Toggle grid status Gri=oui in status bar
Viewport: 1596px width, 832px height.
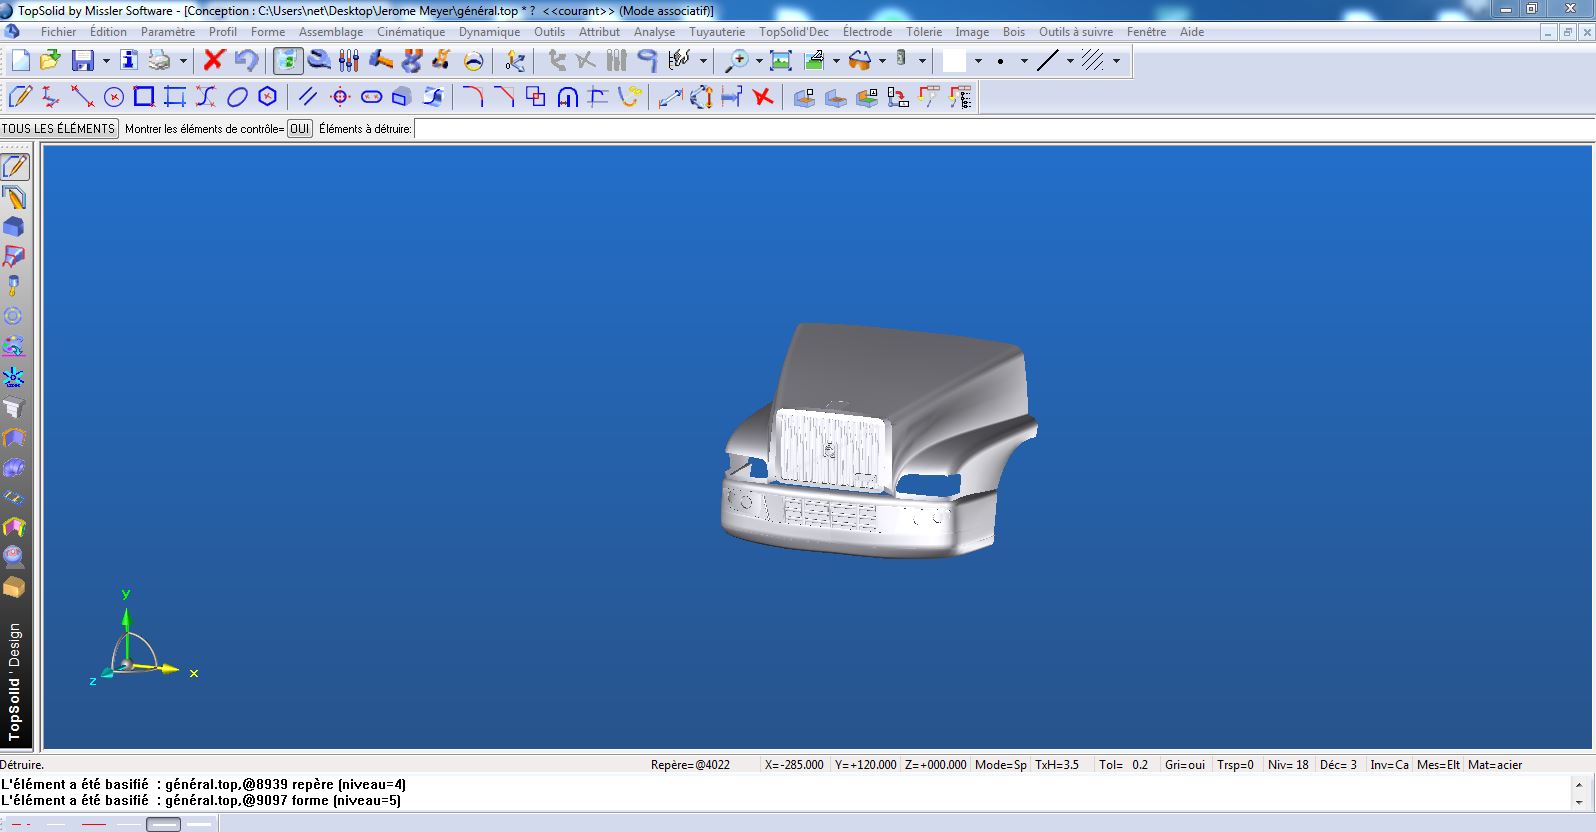[1184, 765]
